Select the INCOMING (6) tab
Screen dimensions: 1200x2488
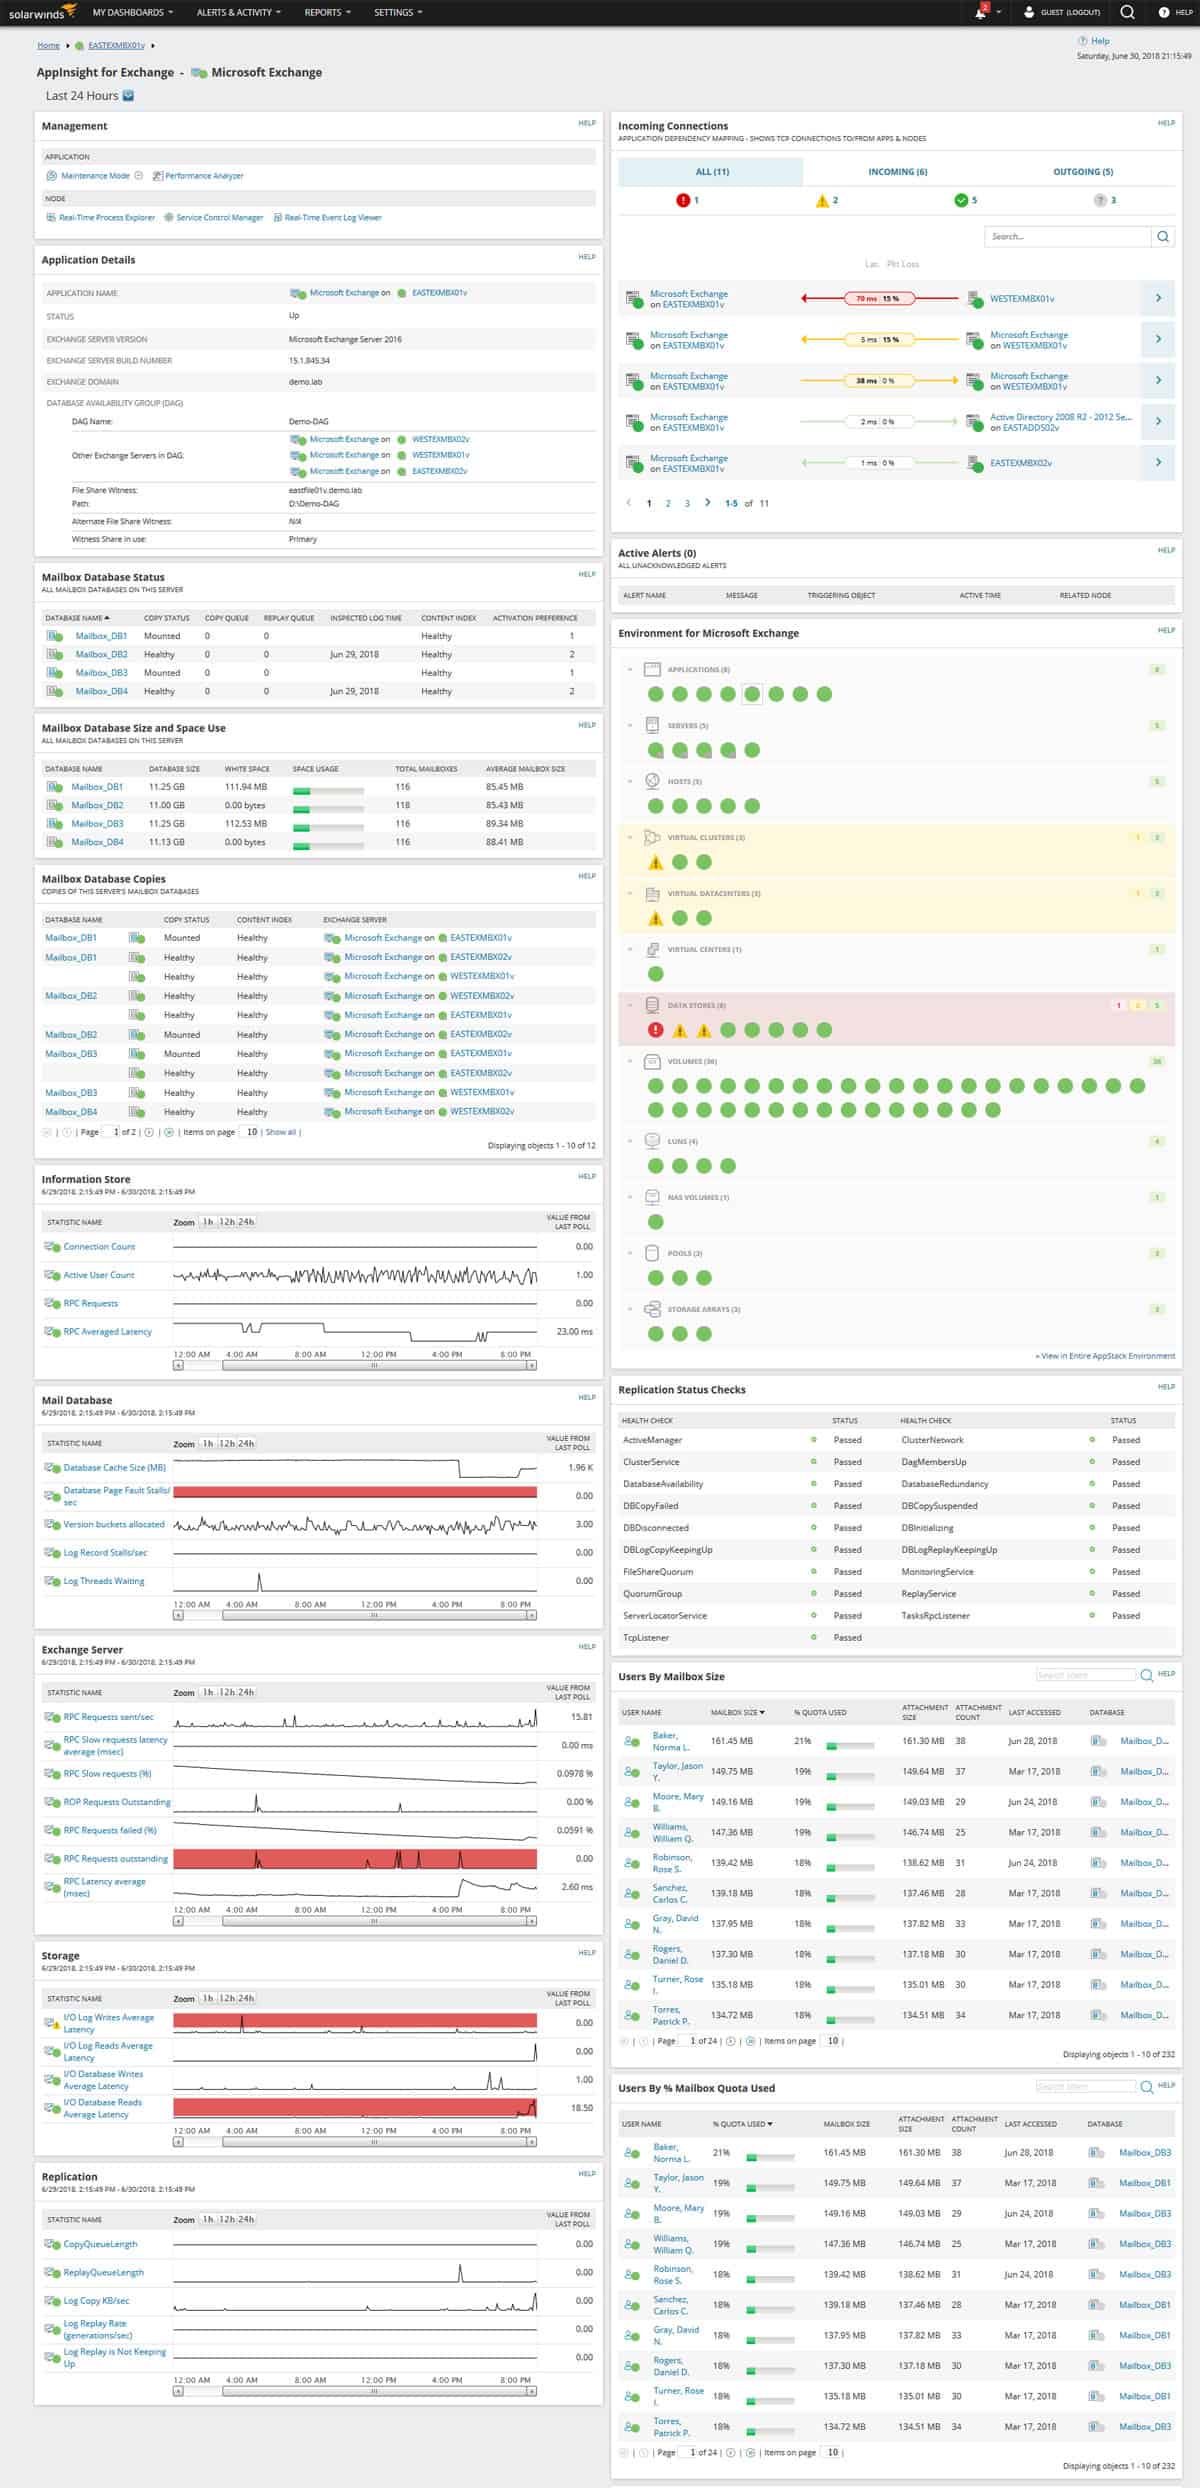(x=897, y=171)
